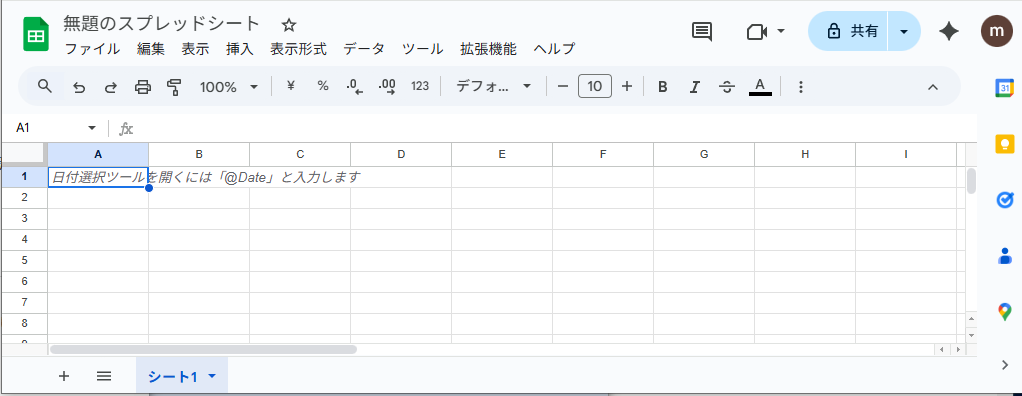Open the comment history icon

701,31
